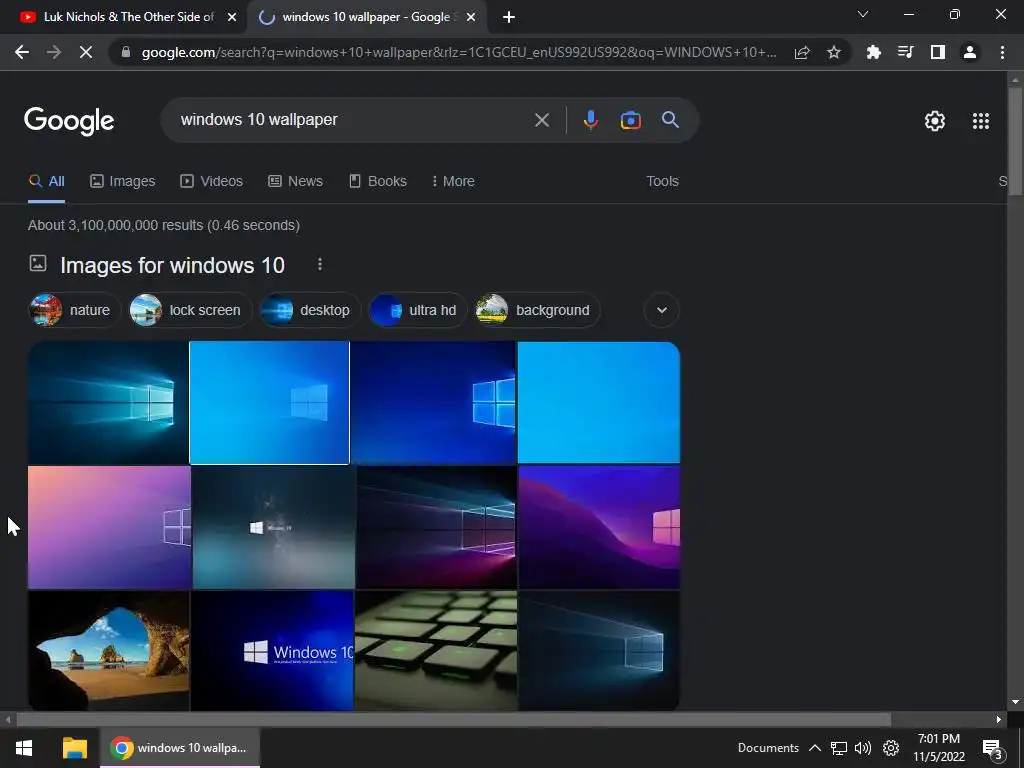Viewport: 1024px width, 768px height.
Task: Open glowing keyboard keys thumbnail
Action: pos(436,650)
